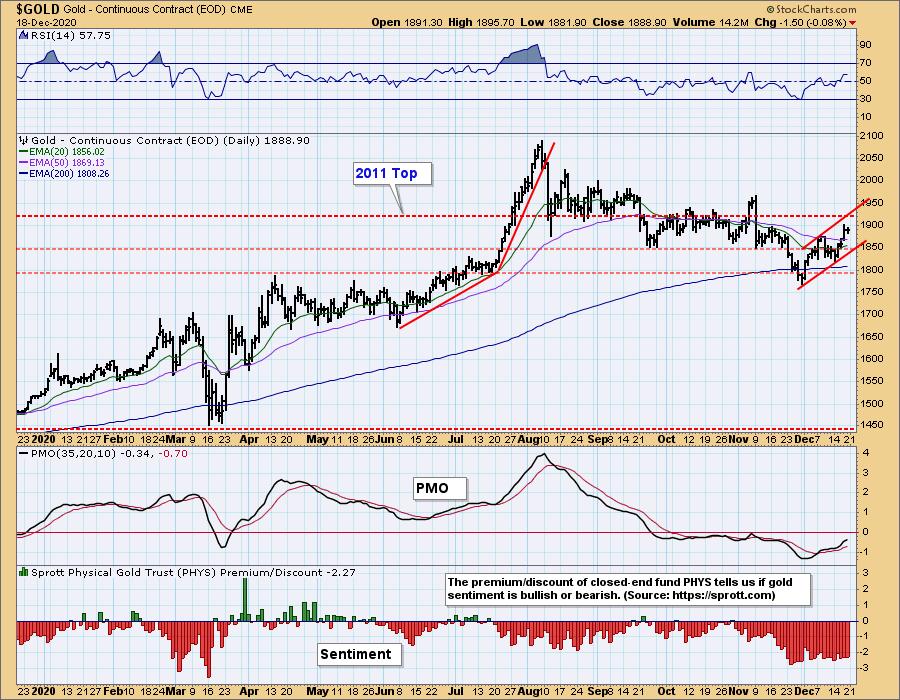Click the RSI(14) 57.75 label
Screen dimensions: 900x700
pos(70,35)
